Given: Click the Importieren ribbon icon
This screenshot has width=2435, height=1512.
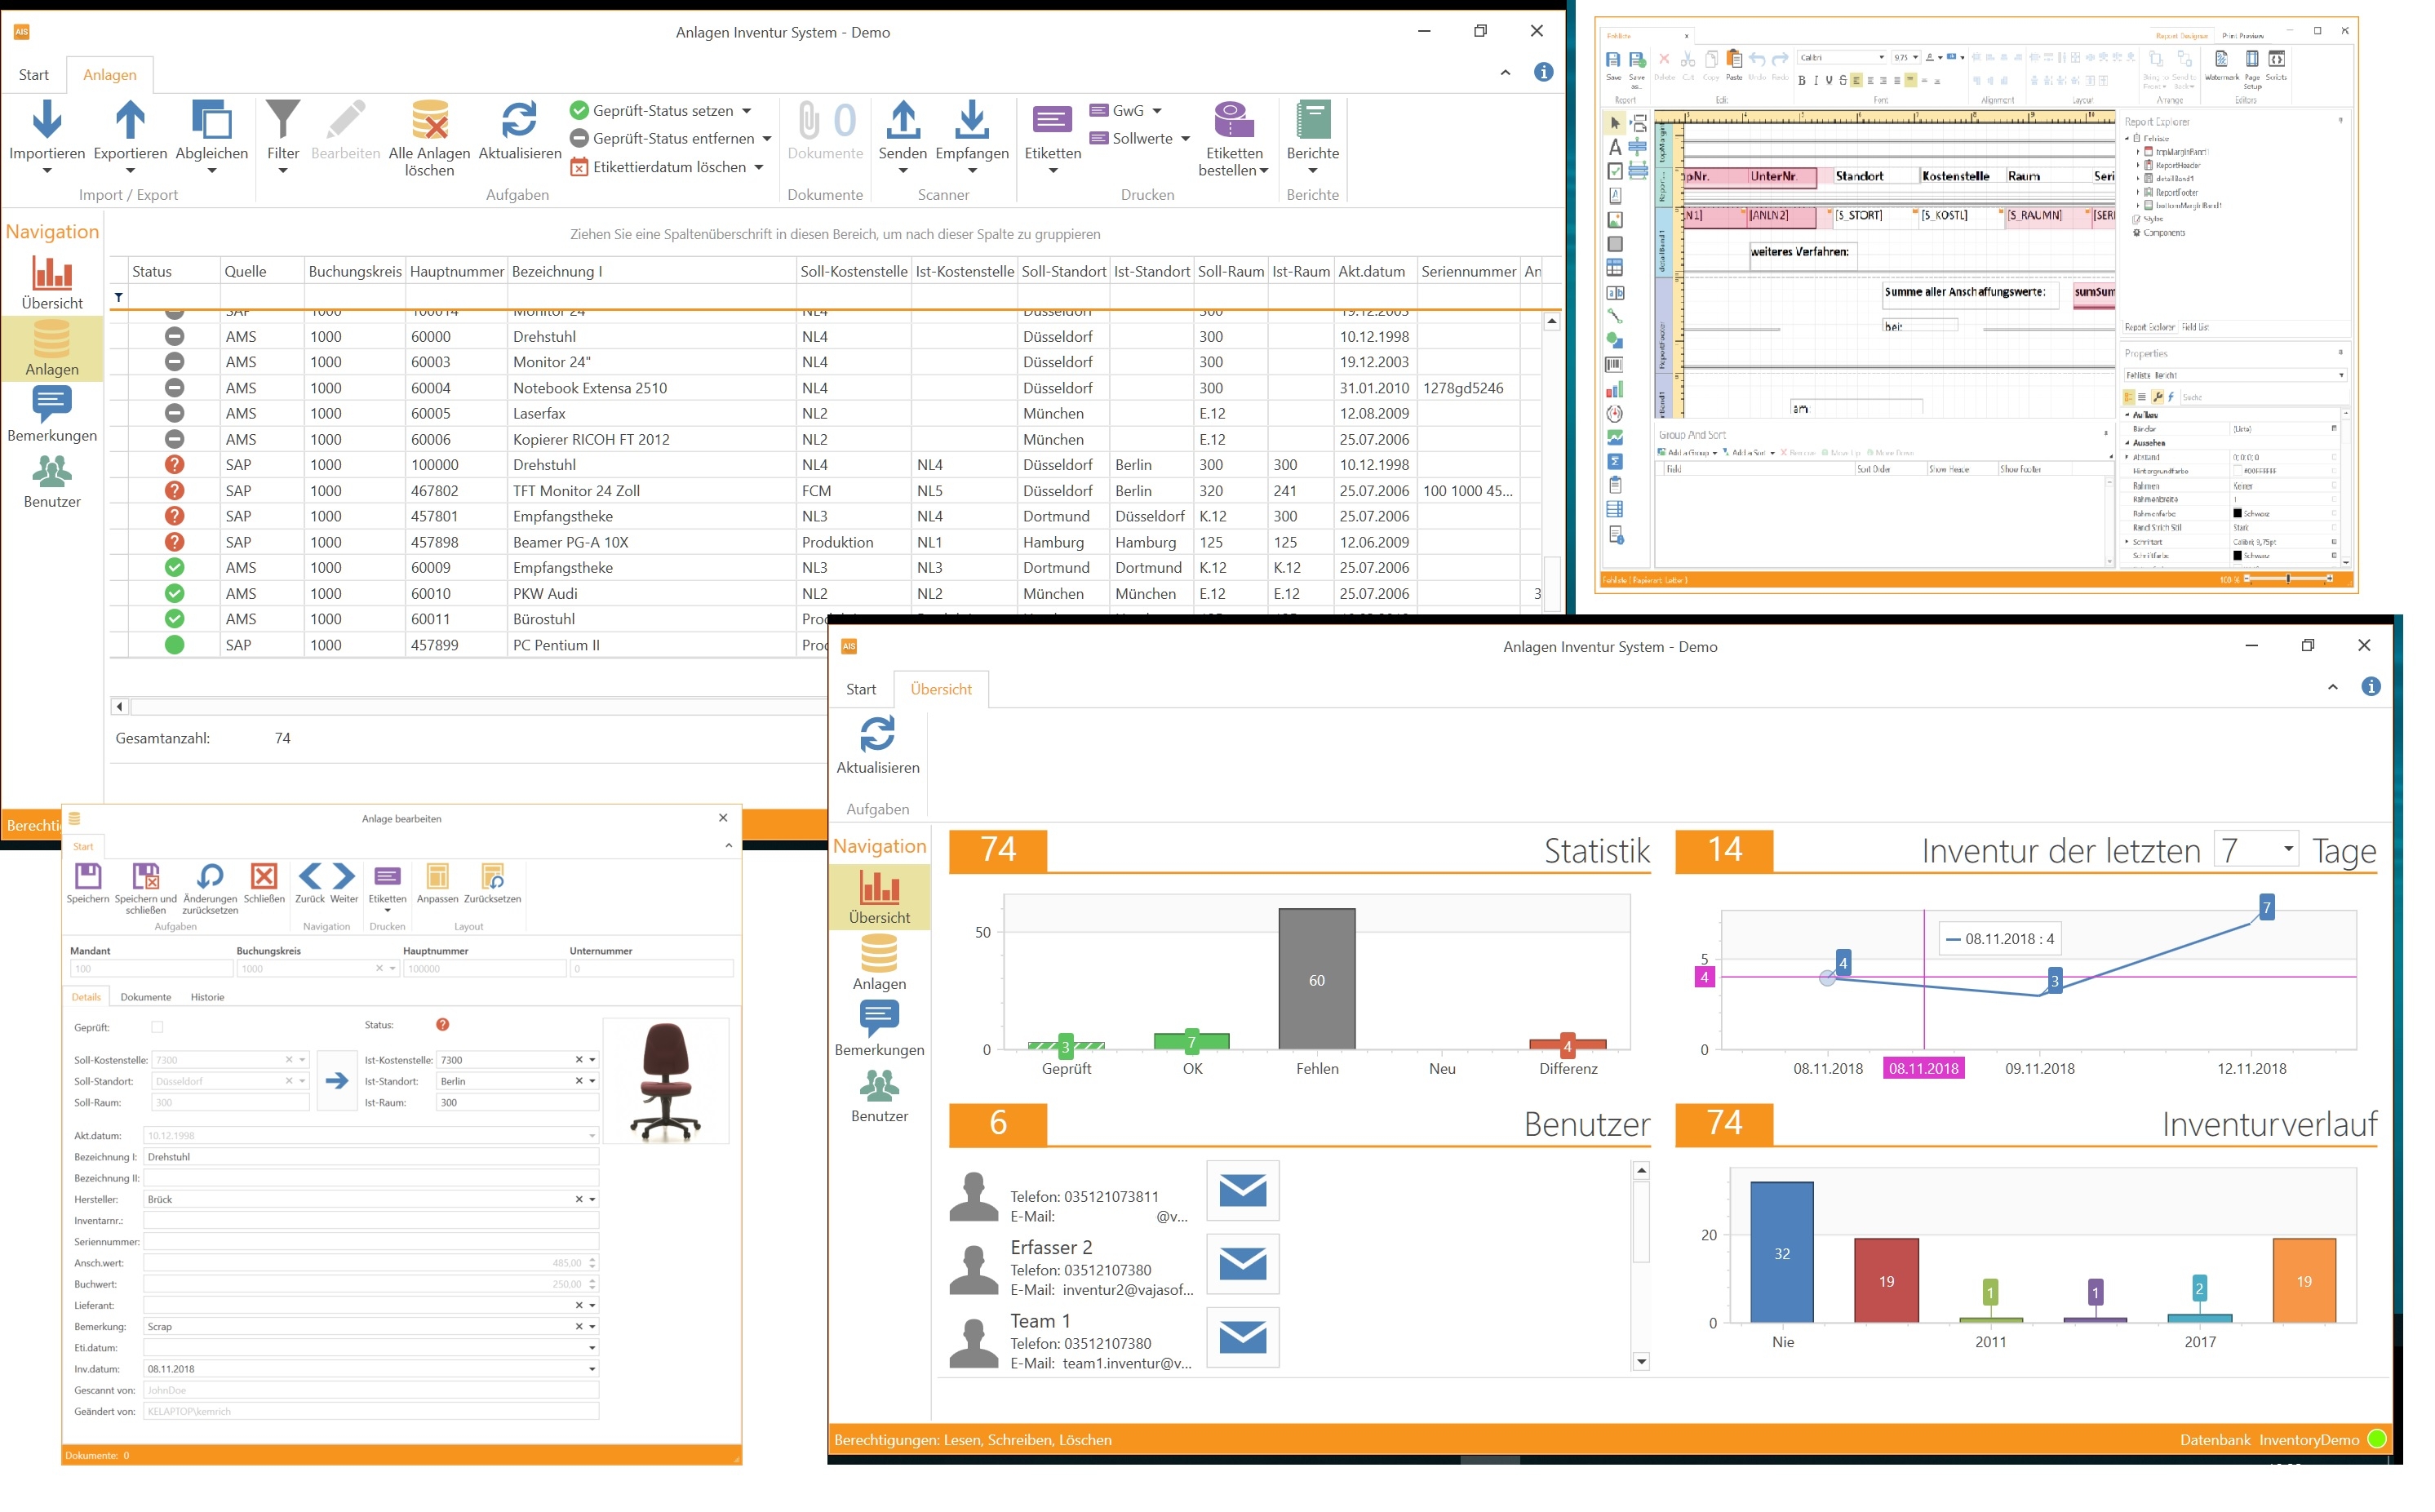Looking at the screenshot, I should (46, 121).
